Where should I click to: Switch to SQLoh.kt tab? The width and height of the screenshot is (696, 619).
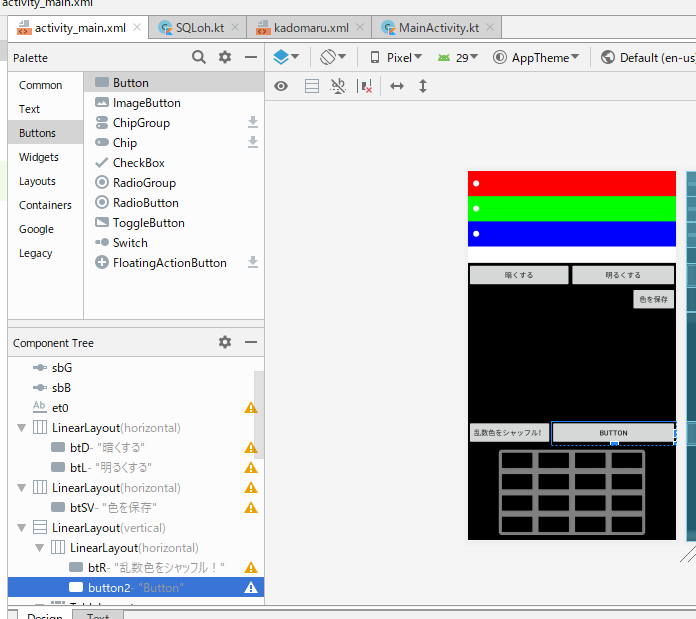coord(198,28)
